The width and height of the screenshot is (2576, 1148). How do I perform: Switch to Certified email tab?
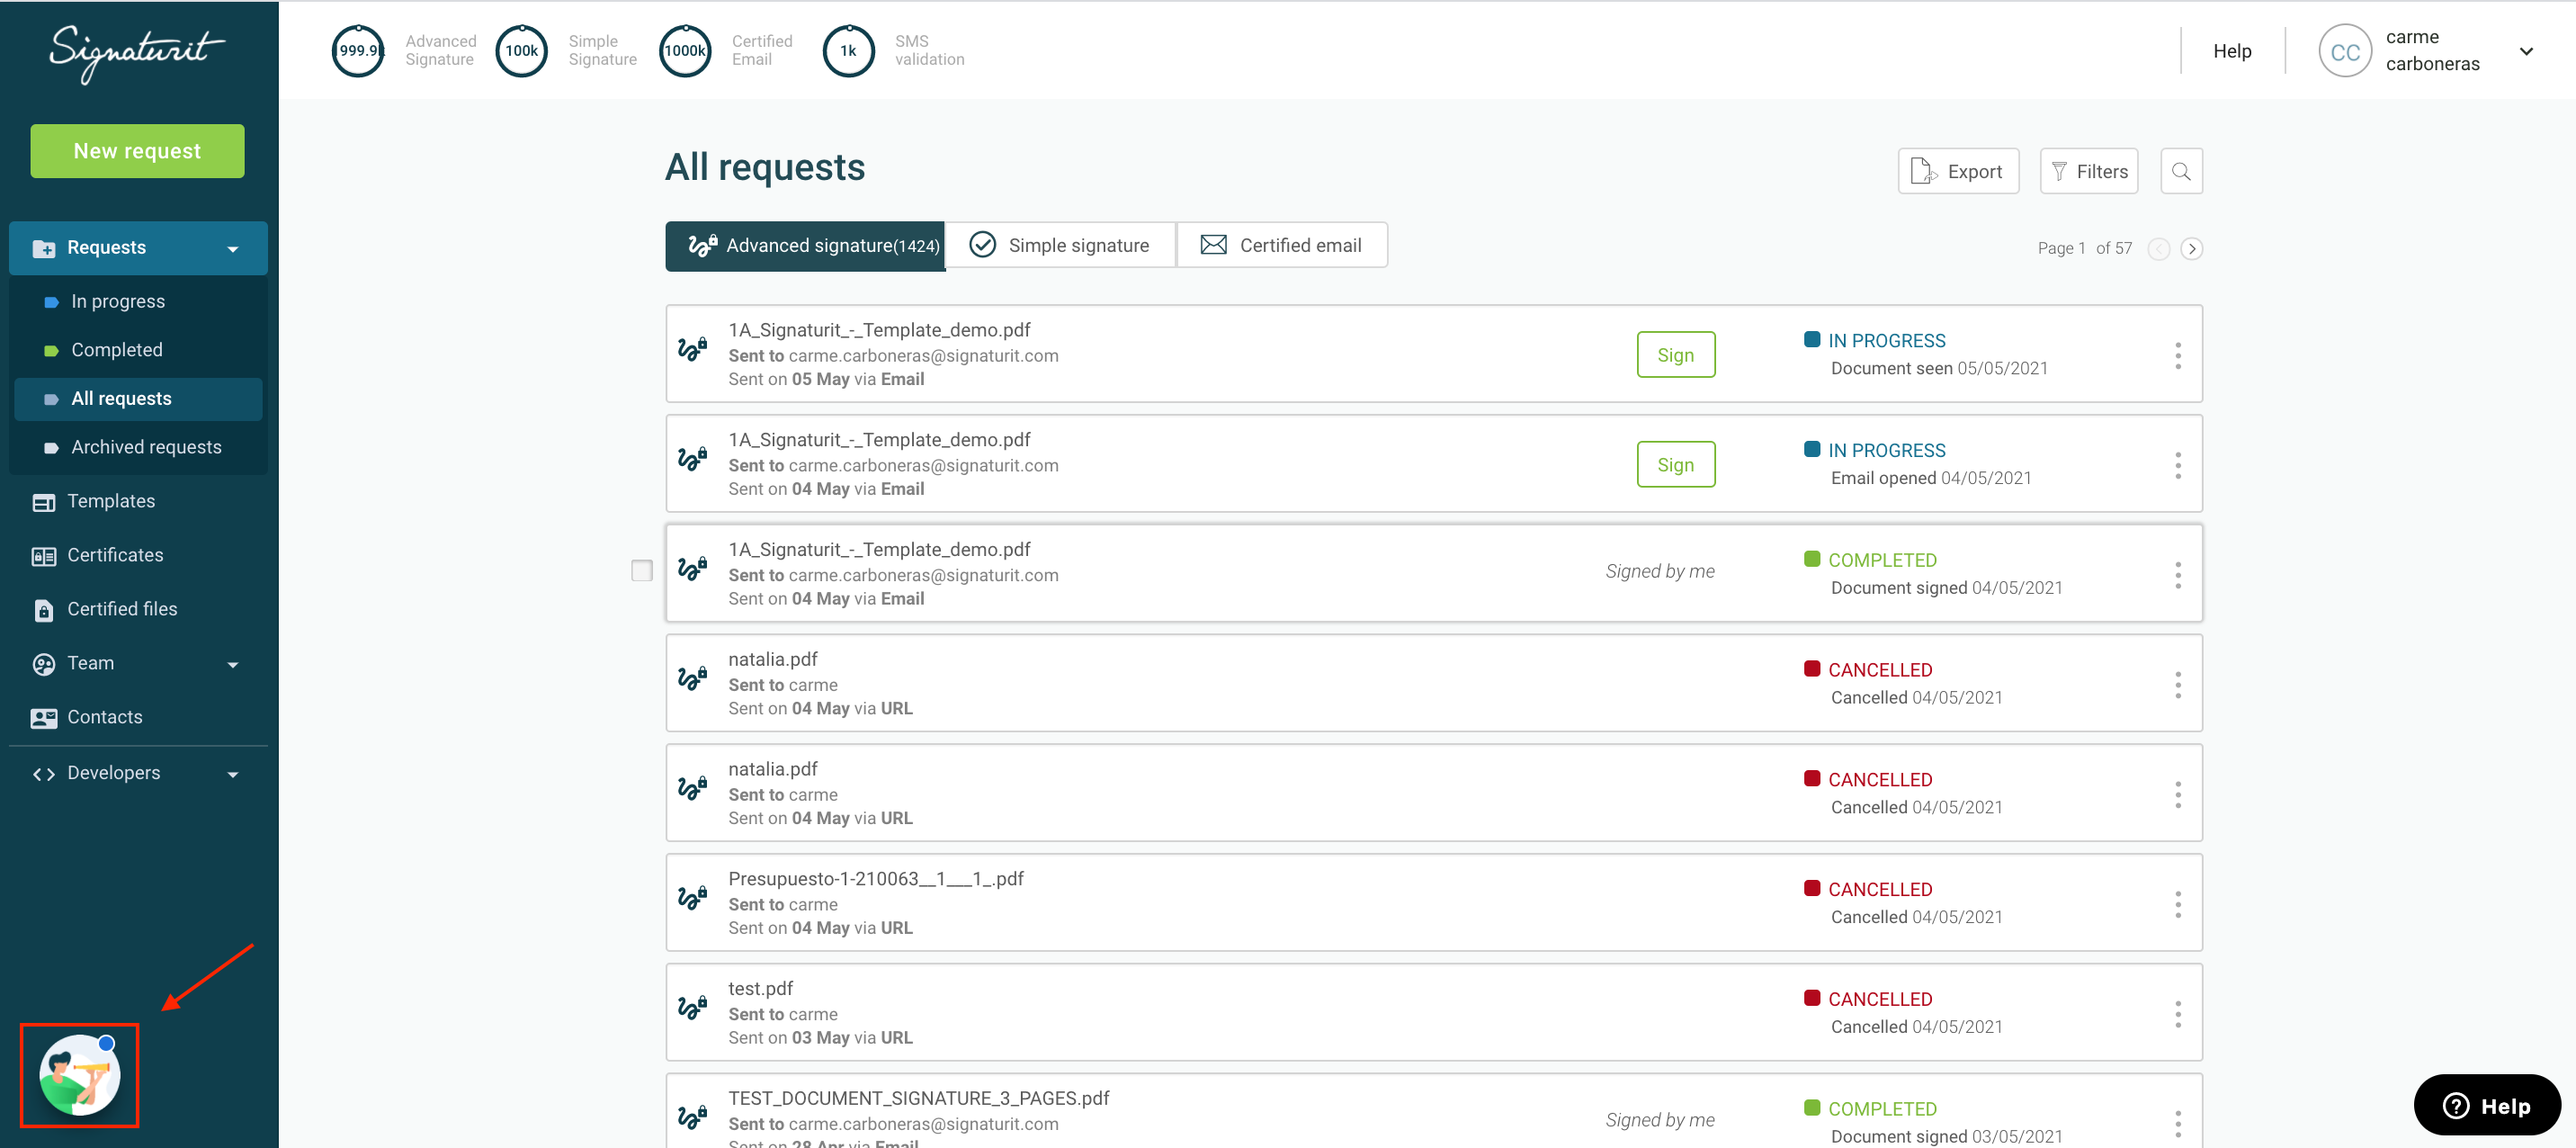point(1282,246)
